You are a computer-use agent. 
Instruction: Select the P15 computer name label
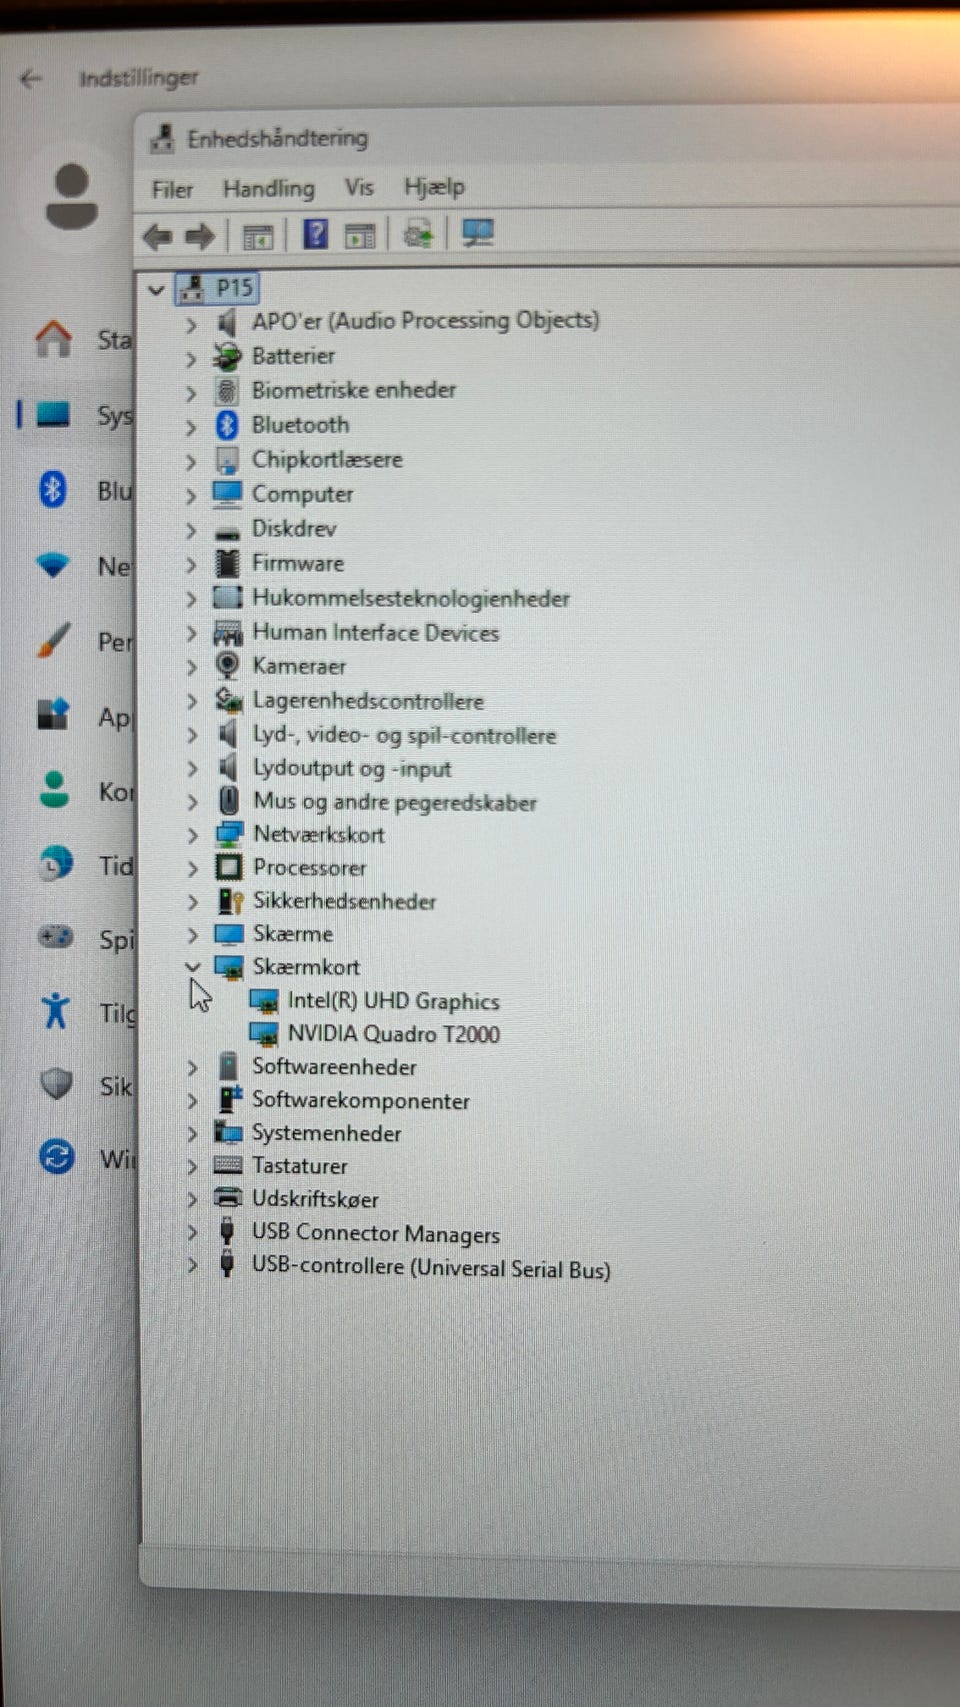coord(235,289)
